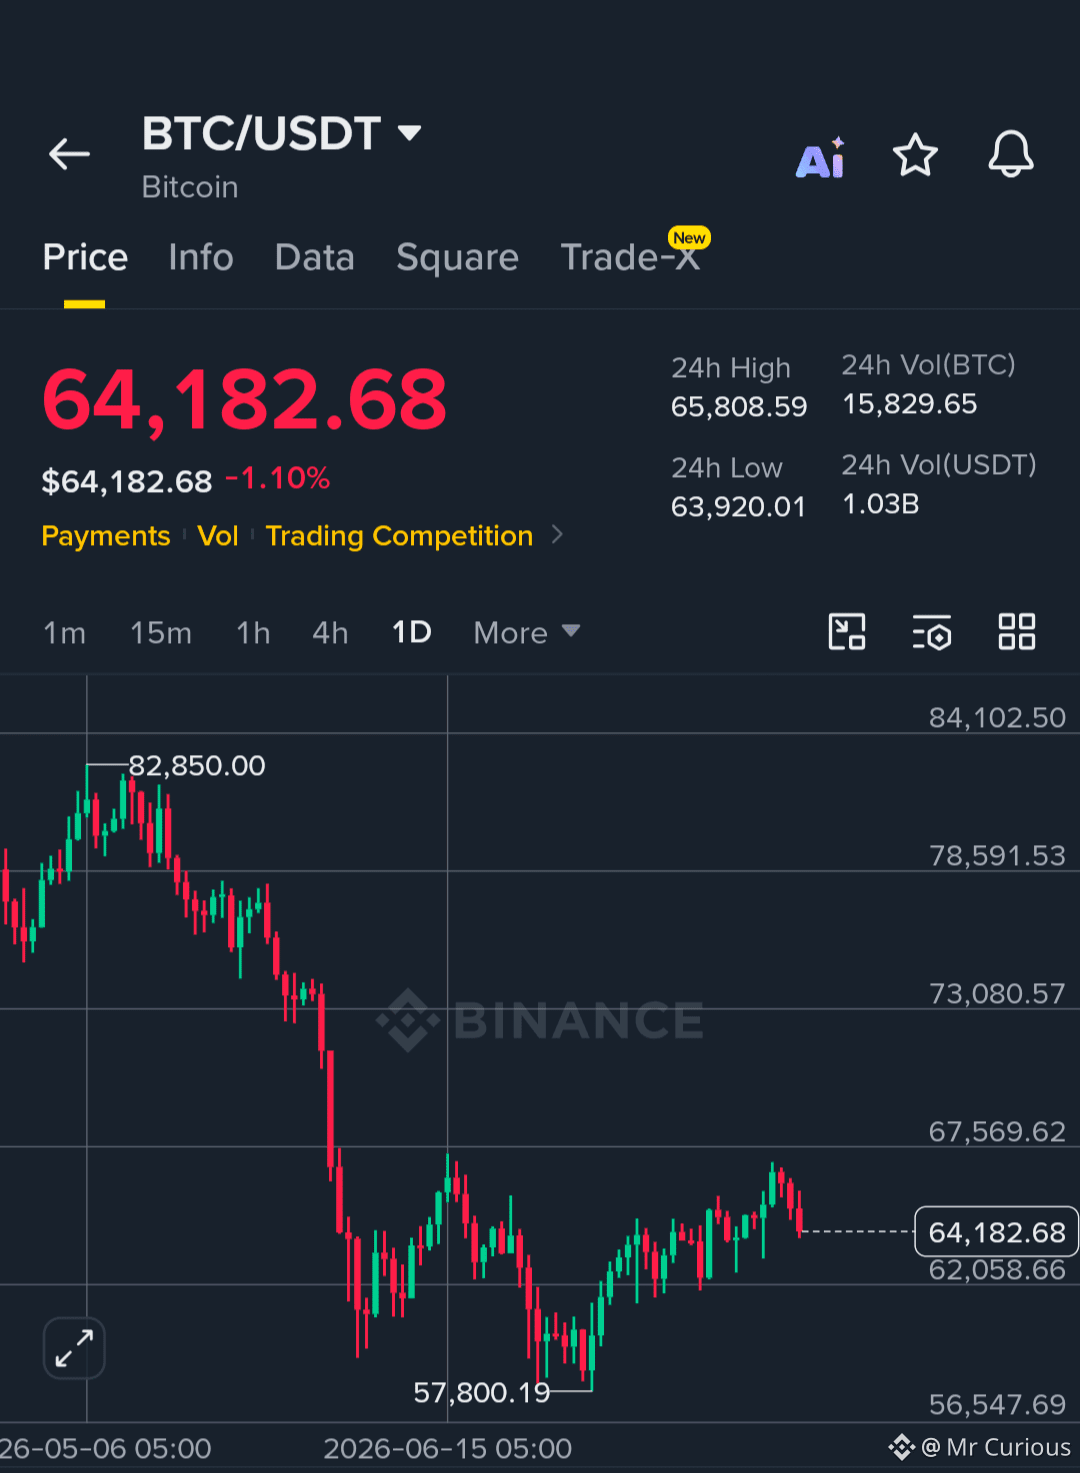
Task: Select the 1m chart interval
Action: tap(64, 633)
